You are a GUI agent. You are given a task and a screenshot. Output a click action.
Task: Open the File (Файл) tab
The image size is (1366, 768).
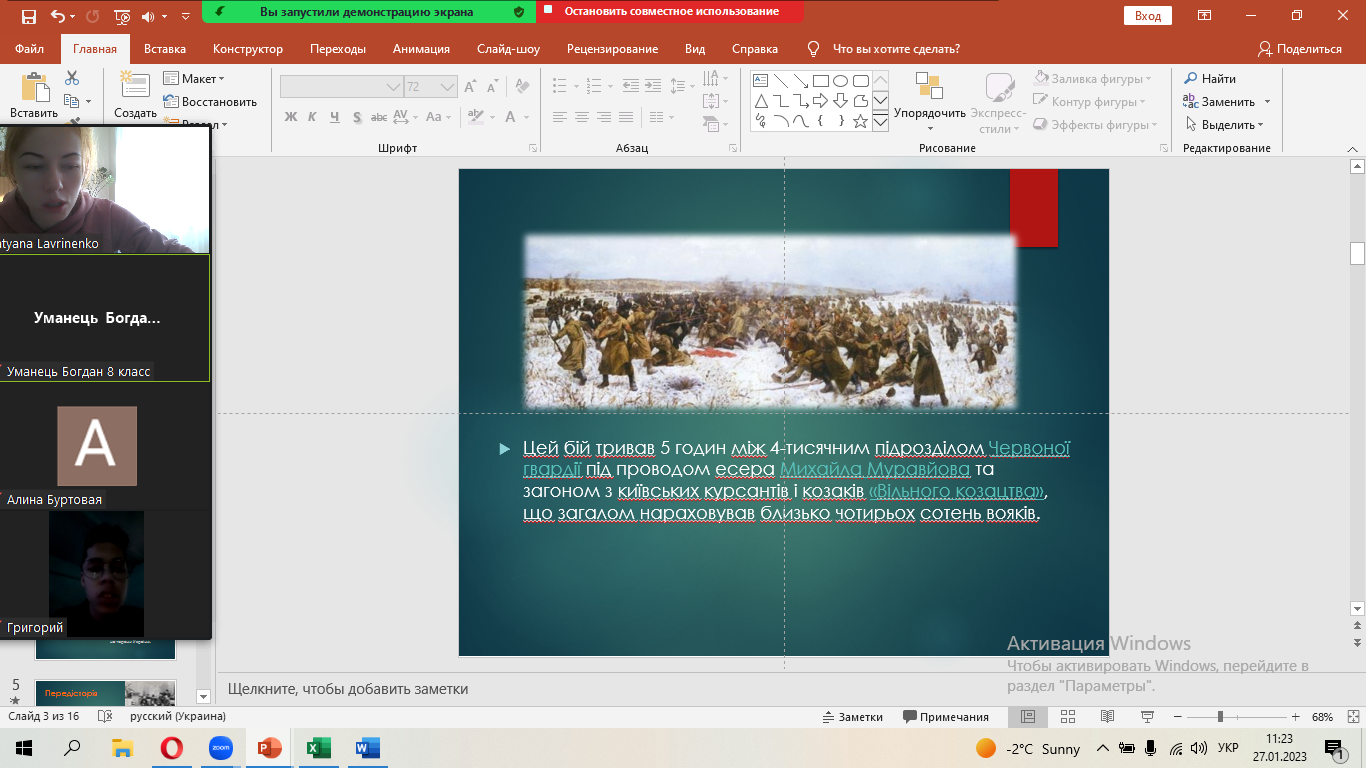[30, 49]
